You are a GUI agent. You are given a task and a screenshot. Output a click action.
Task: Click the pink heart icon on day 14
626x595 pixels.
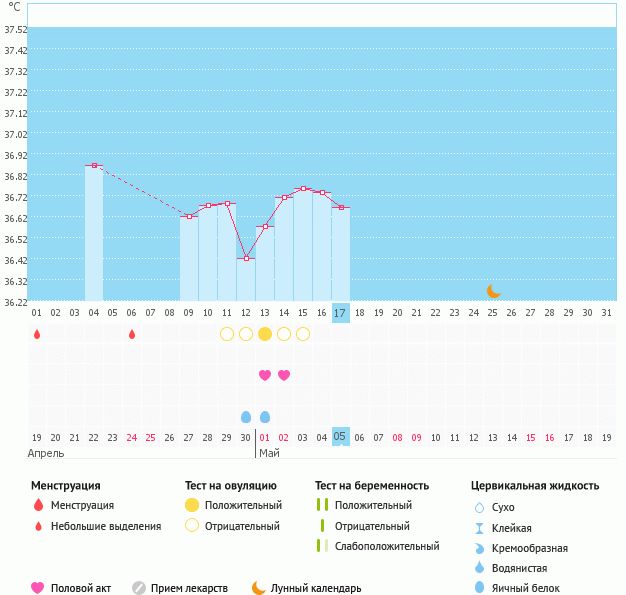pos(284,375)
